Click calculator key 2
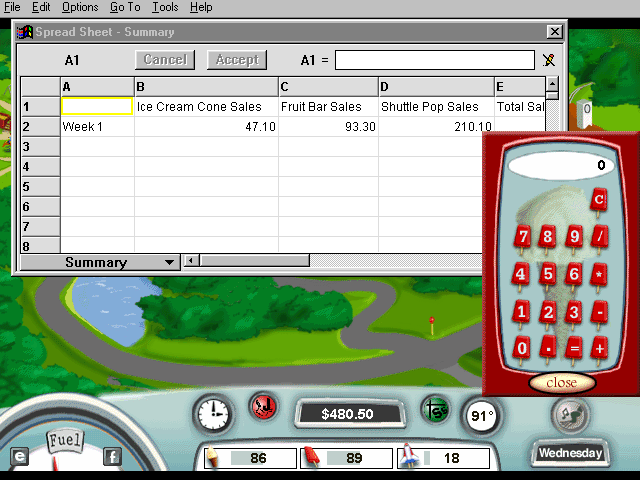The height and width of the screenshot is (480, 640). [x=548, y=312]
